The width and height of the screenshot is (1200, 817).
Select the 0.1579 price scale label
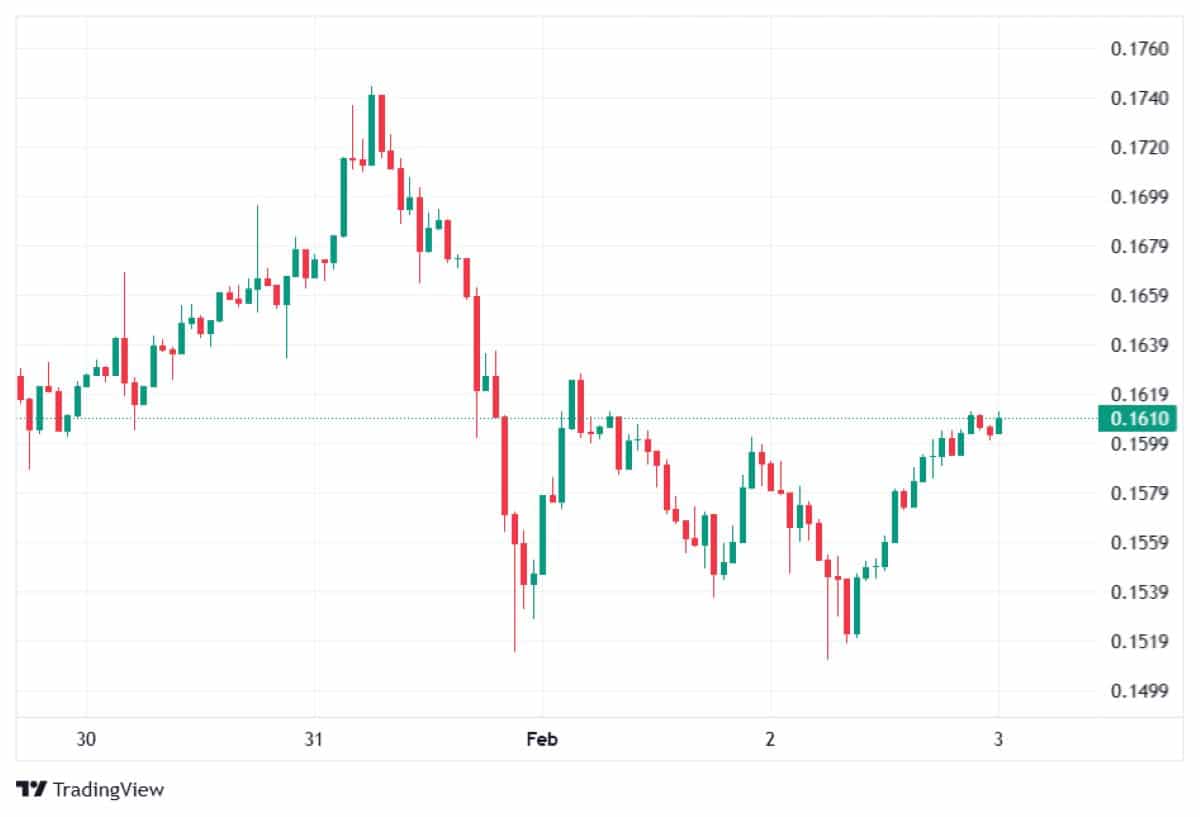point(1140,493)
